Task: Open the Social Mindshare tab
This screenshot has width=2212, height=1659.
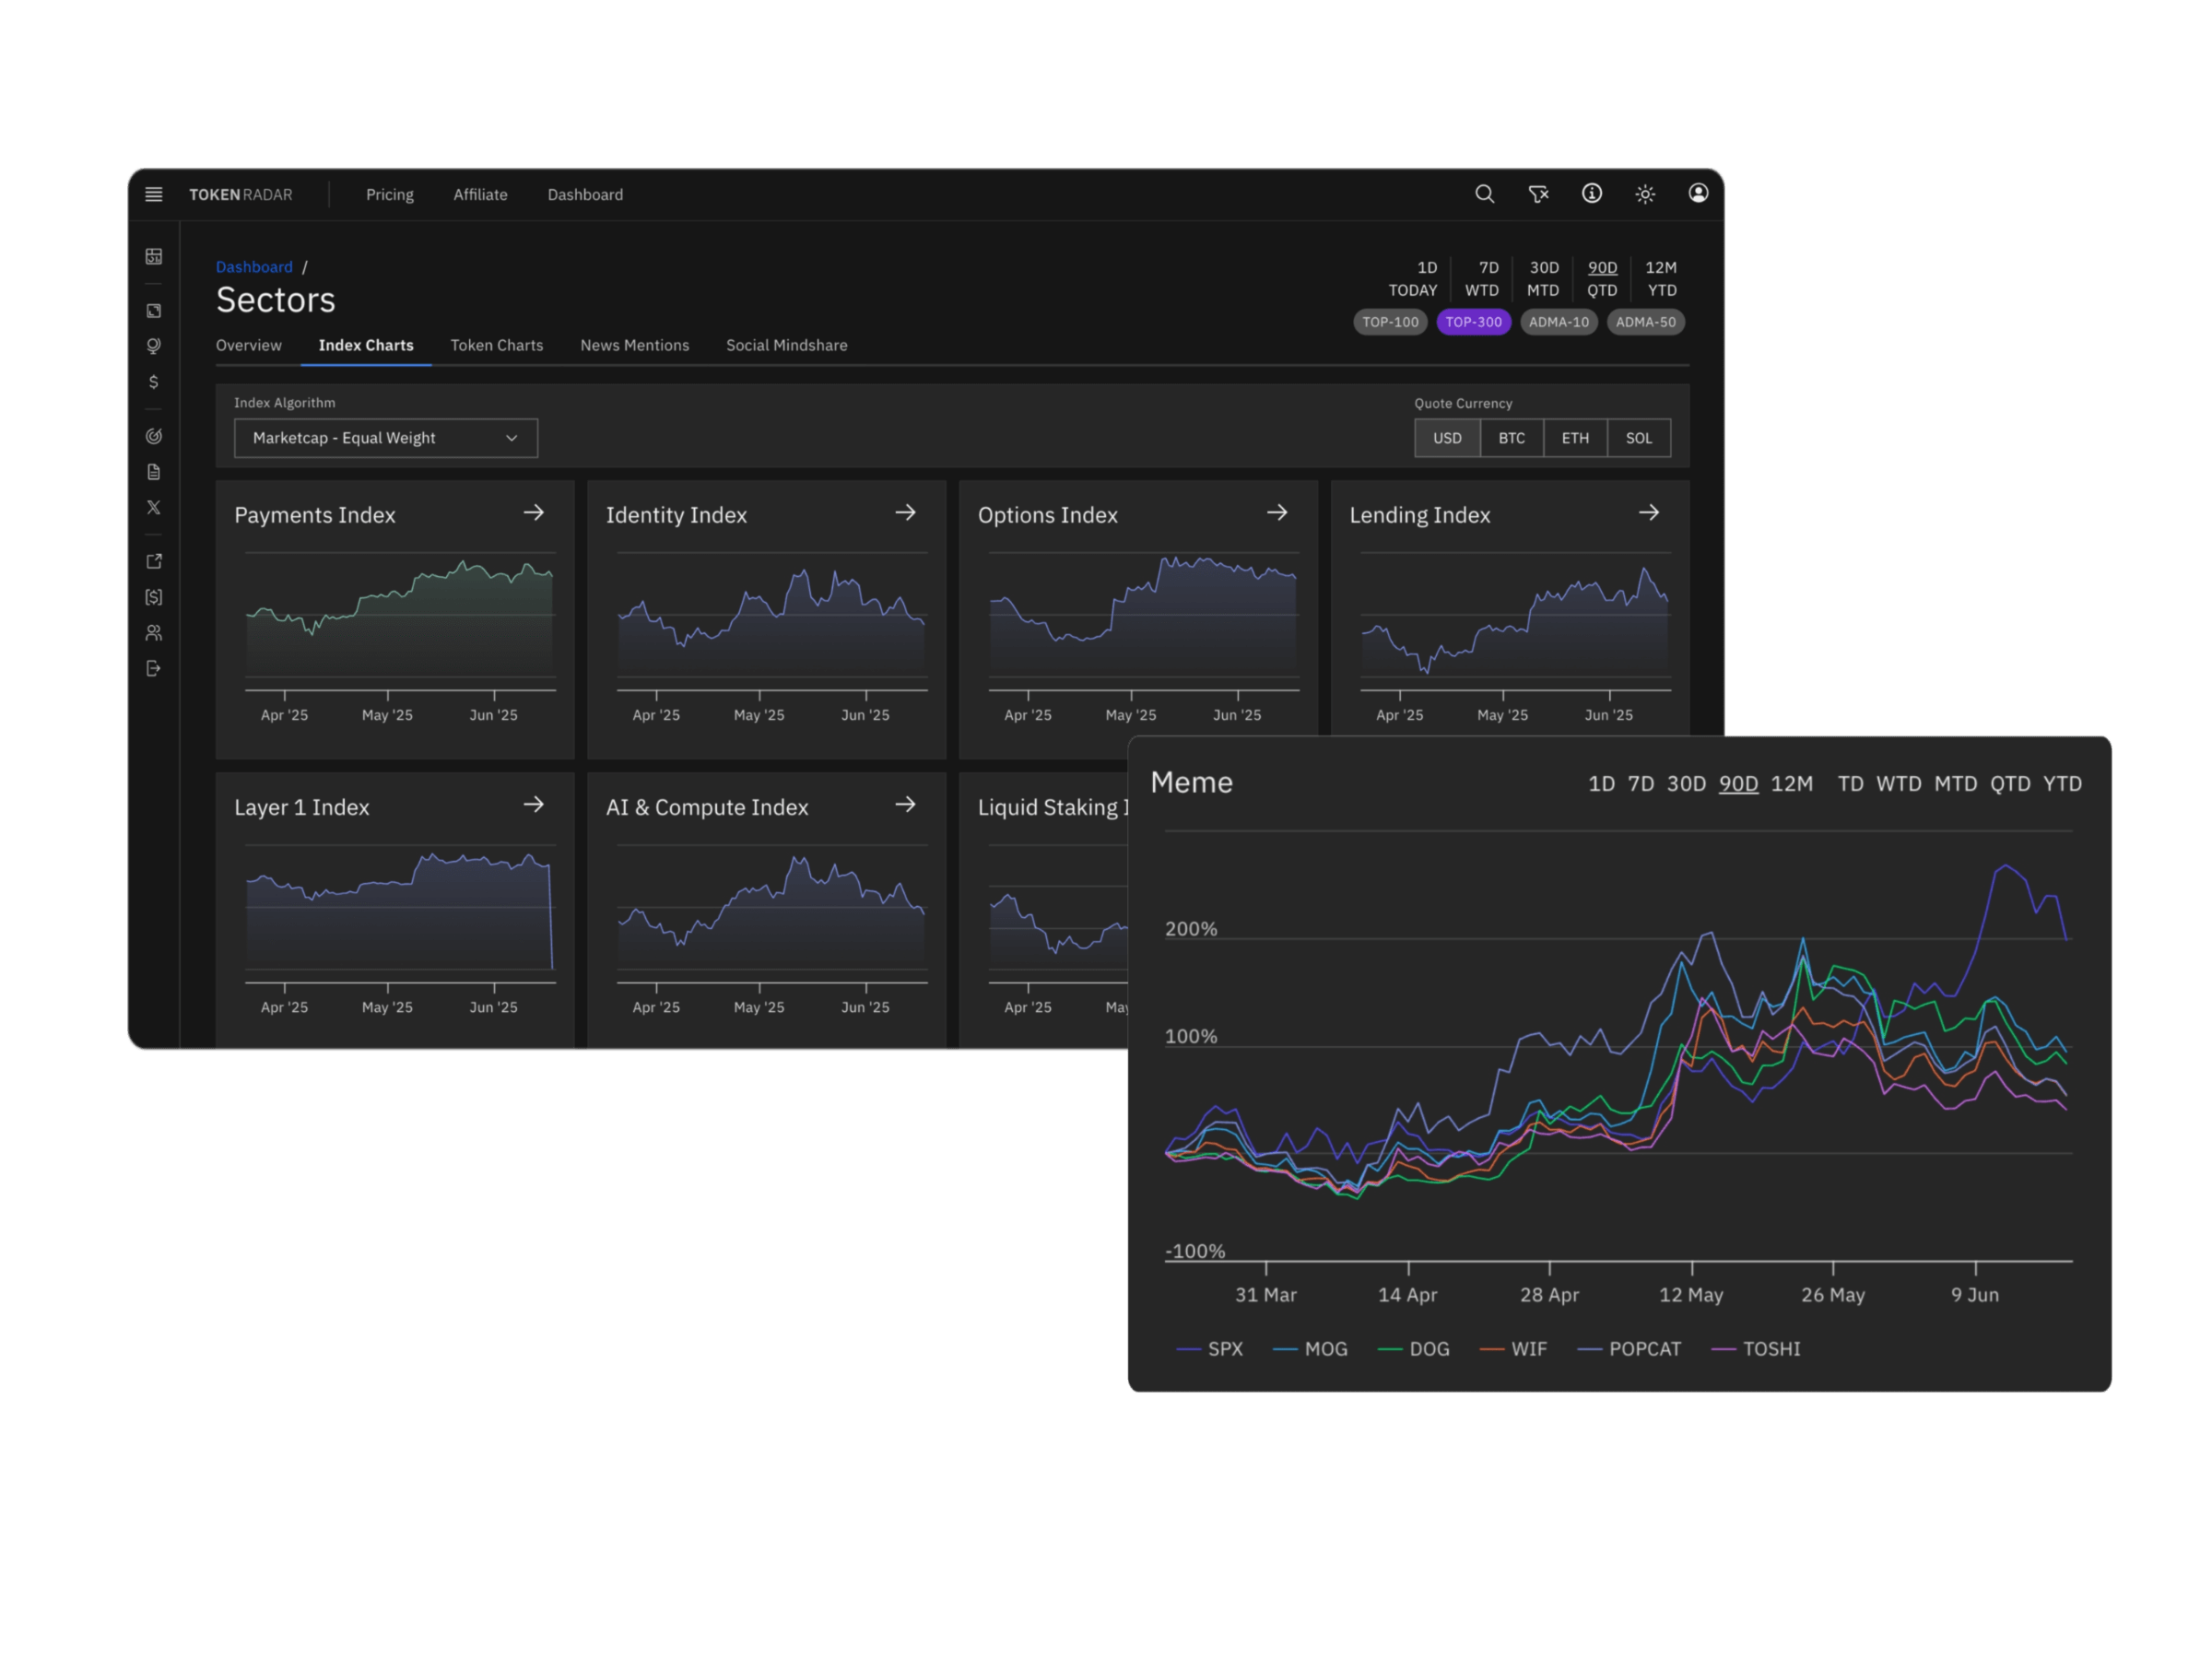Action: tap(787, 345)
